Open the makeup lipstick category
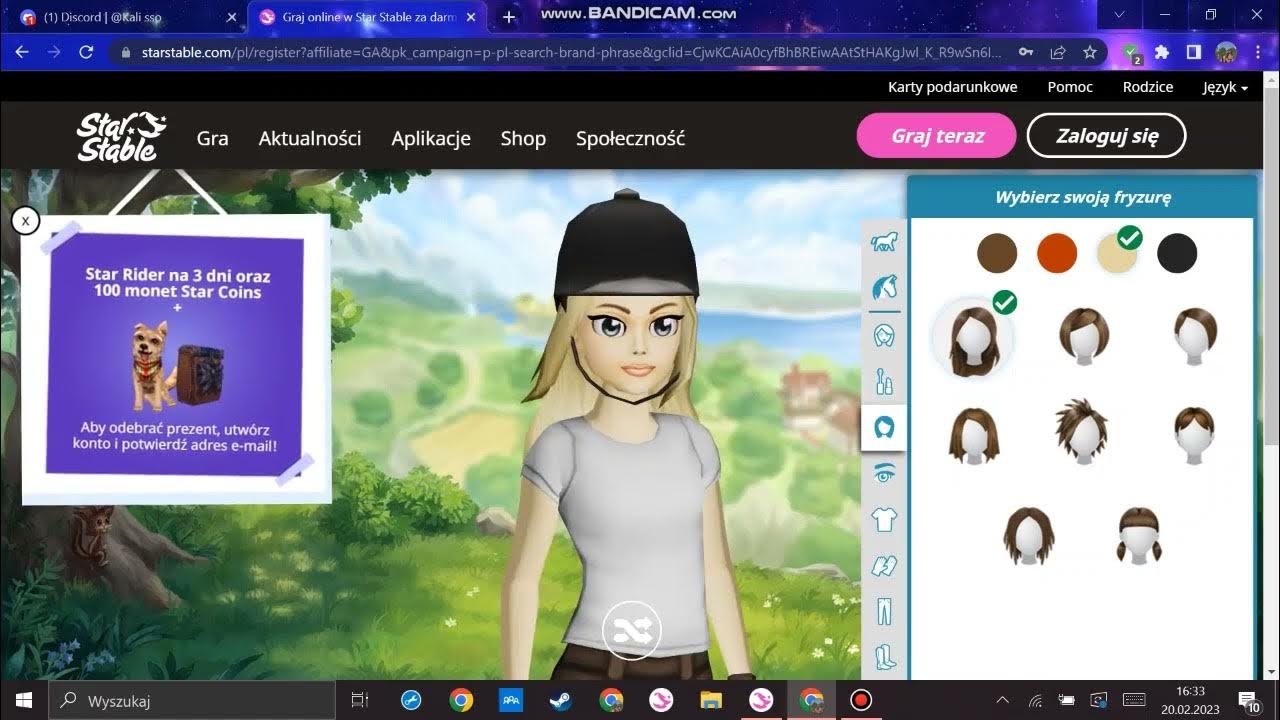This screenshot has width=1280, height=720. pos(884,381)
